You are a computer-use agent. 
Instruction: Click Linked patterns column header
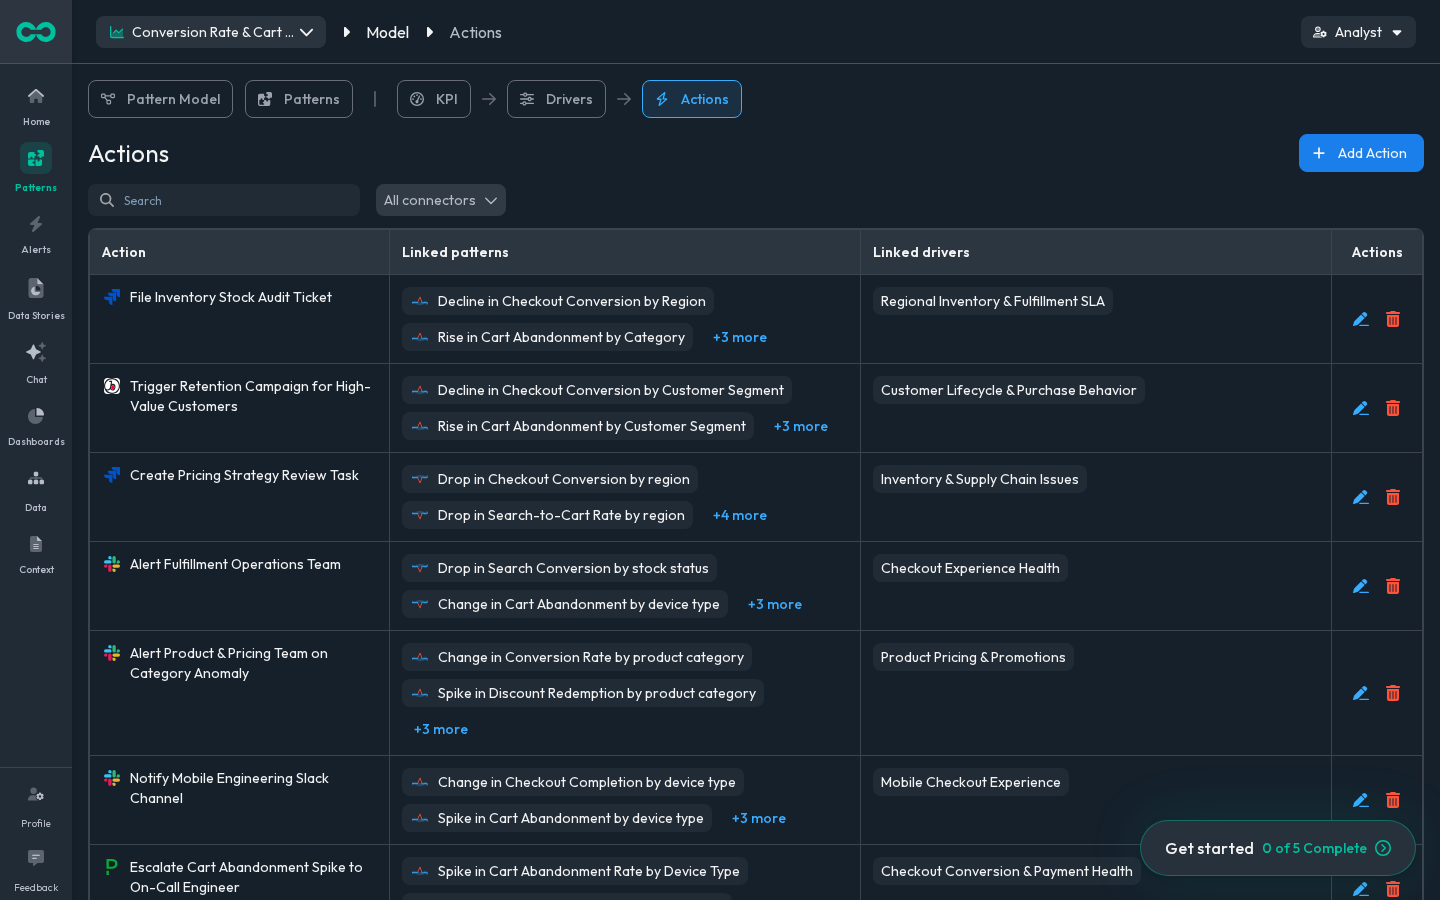click(455, 252)
